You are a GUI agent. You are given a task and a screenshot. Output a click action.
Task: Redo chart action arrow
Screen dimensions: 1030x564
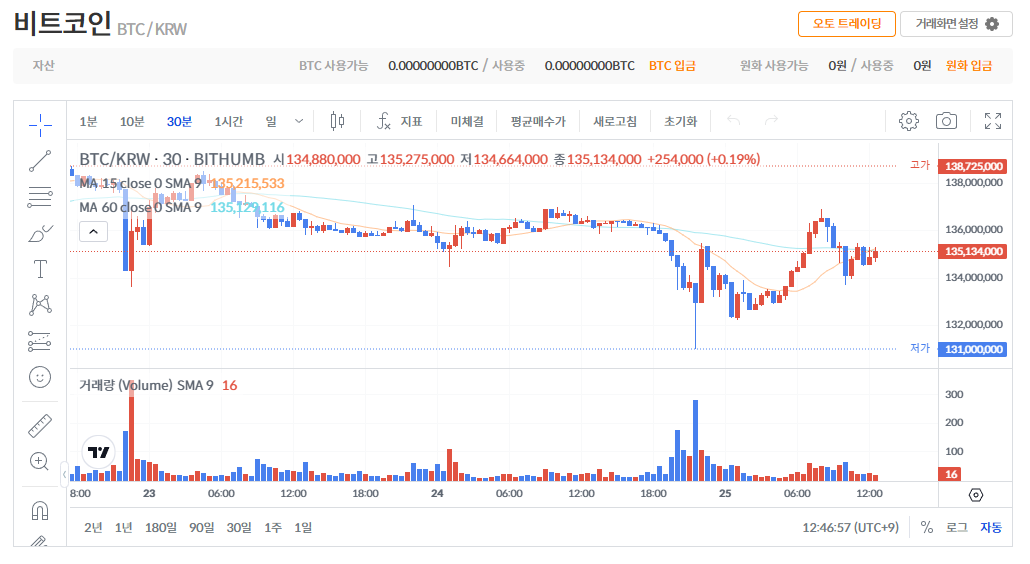[771, 120]
